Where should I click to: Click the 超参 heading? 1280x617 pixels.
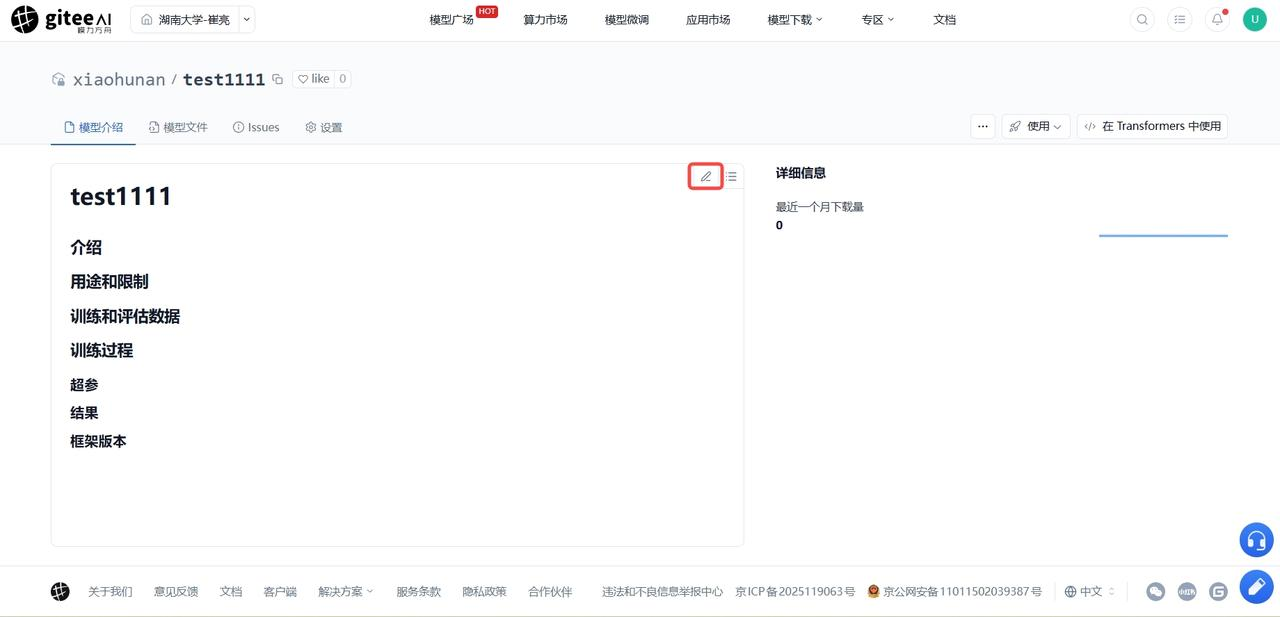pos(84,385)
